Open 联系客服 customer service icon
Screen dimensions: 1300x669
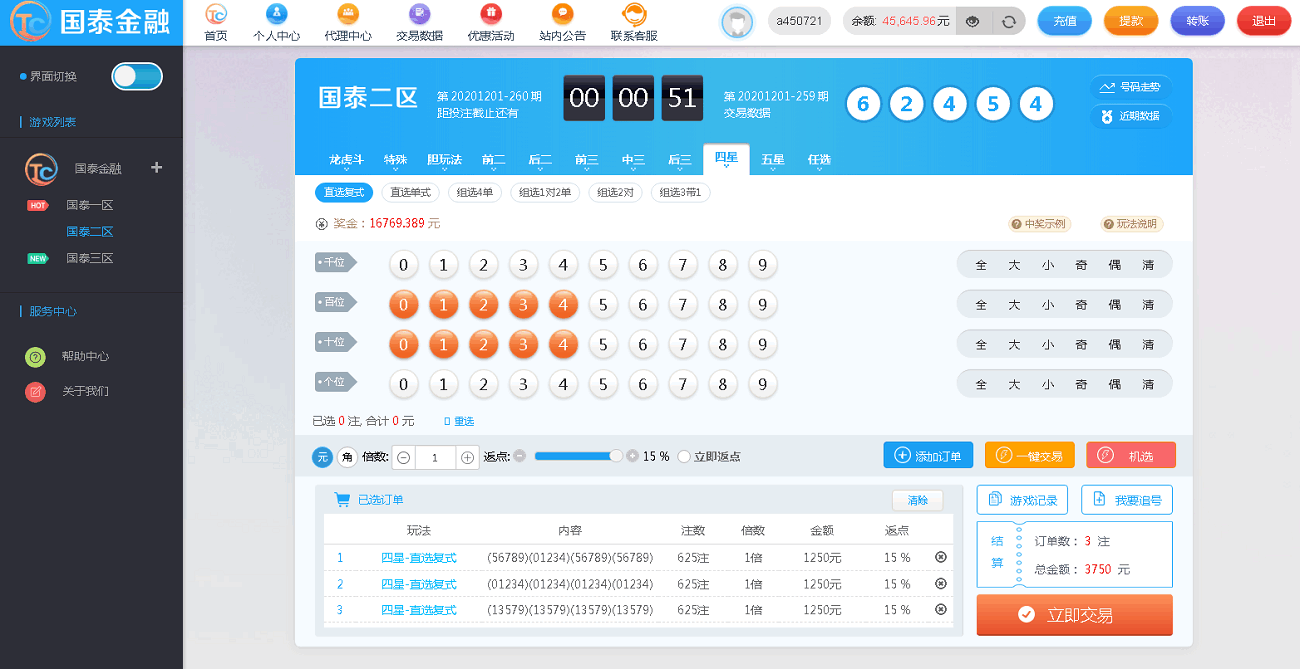tap(633, 22)
